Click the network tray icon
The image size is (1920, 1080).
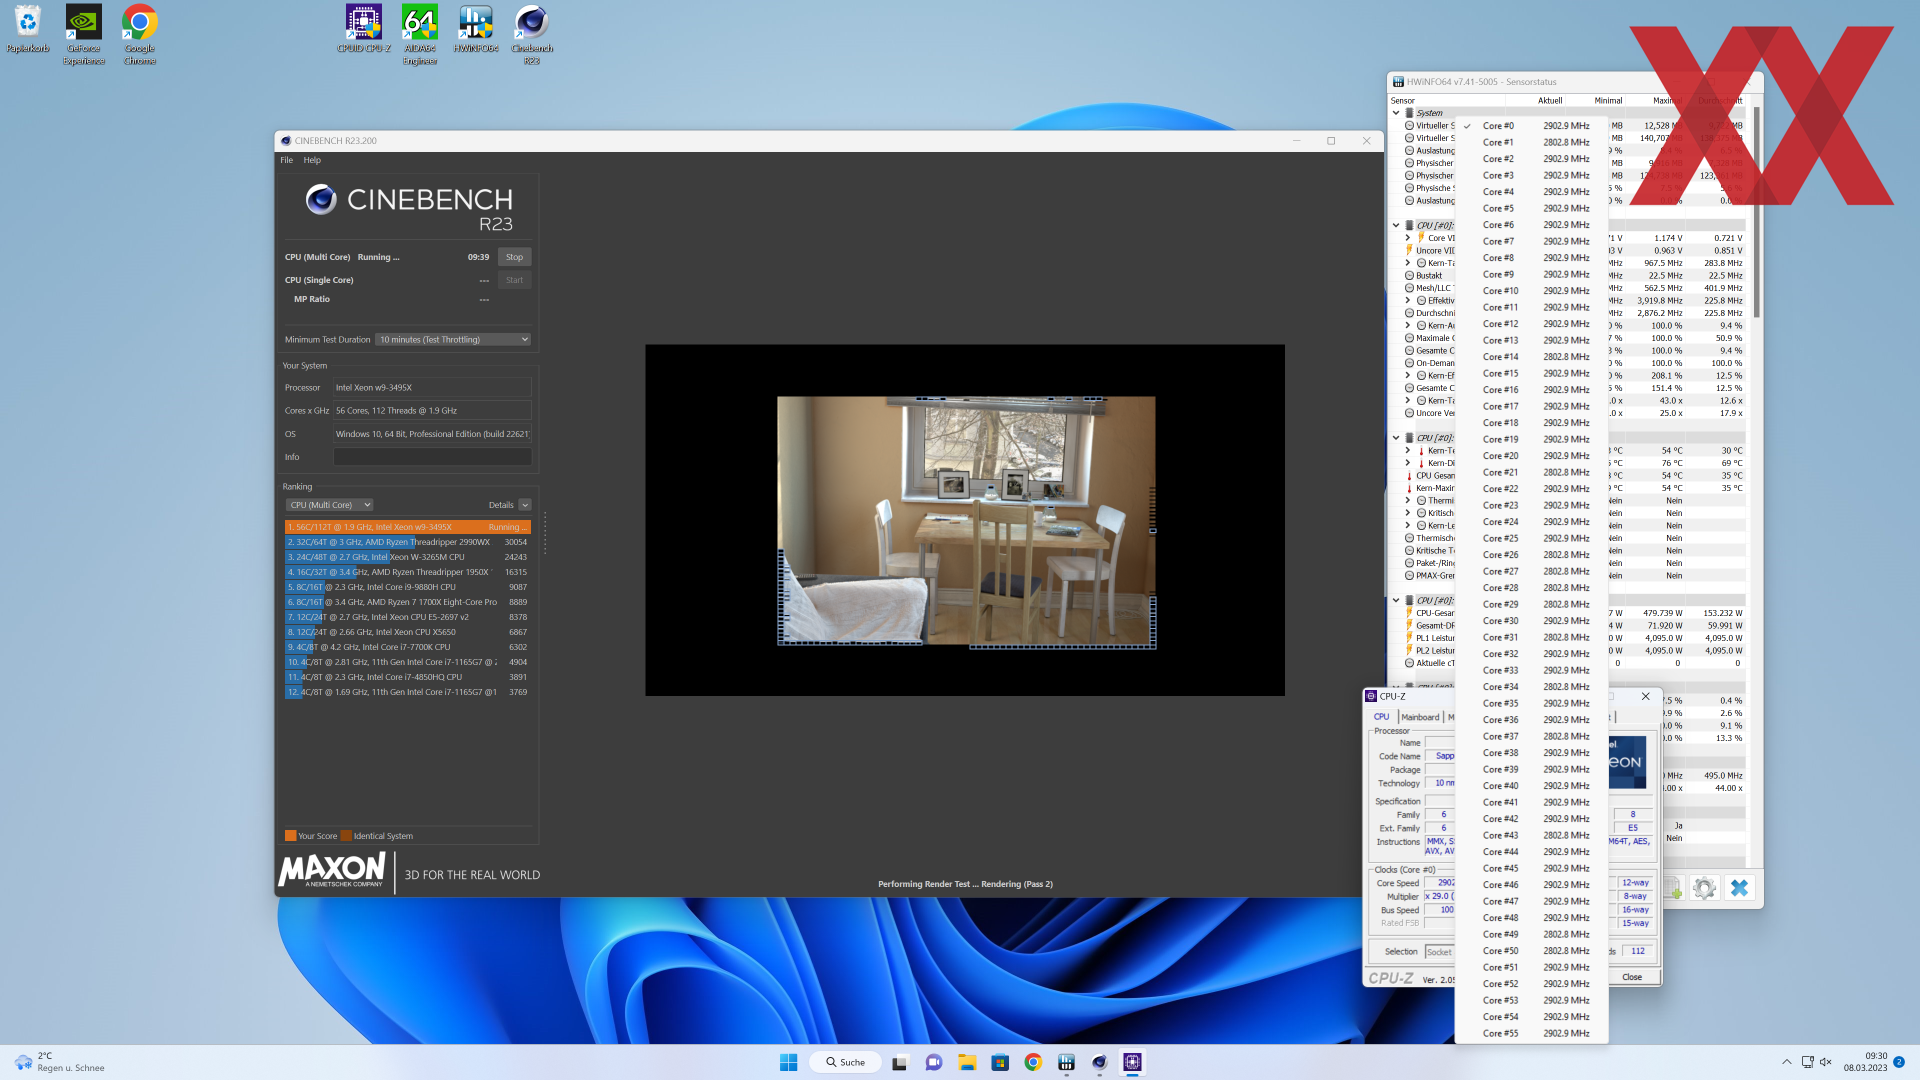click(x=1808, y=1062)
